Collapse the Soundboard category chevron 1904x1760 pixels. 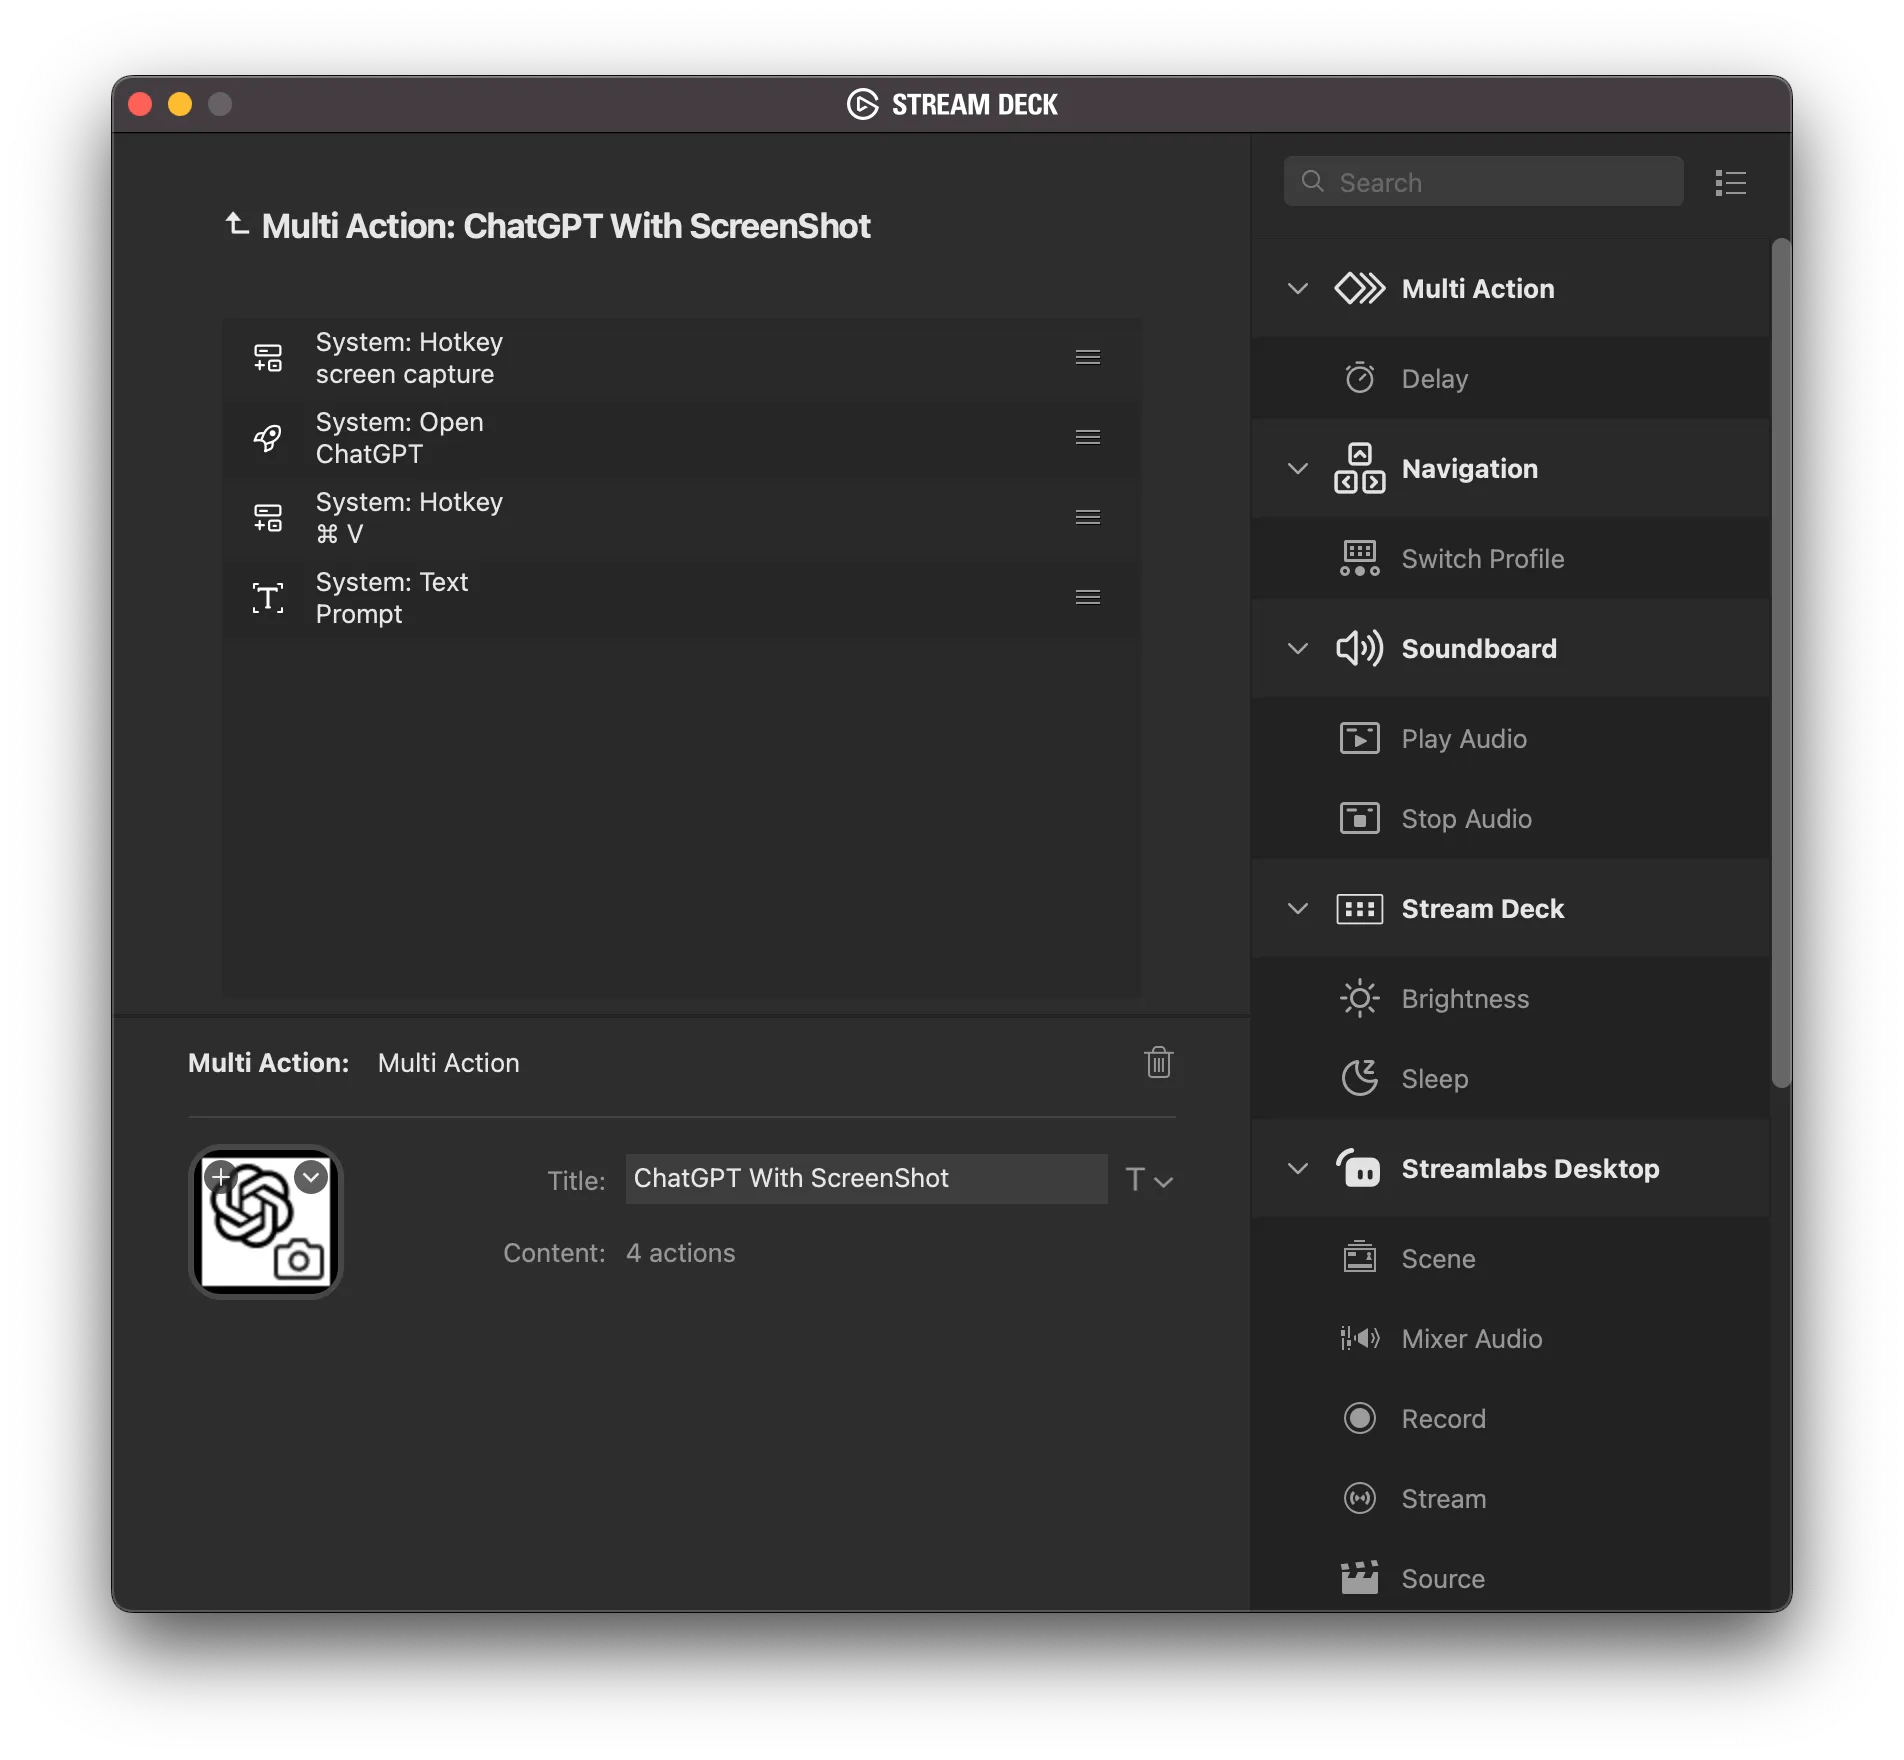pos(1298,648)
